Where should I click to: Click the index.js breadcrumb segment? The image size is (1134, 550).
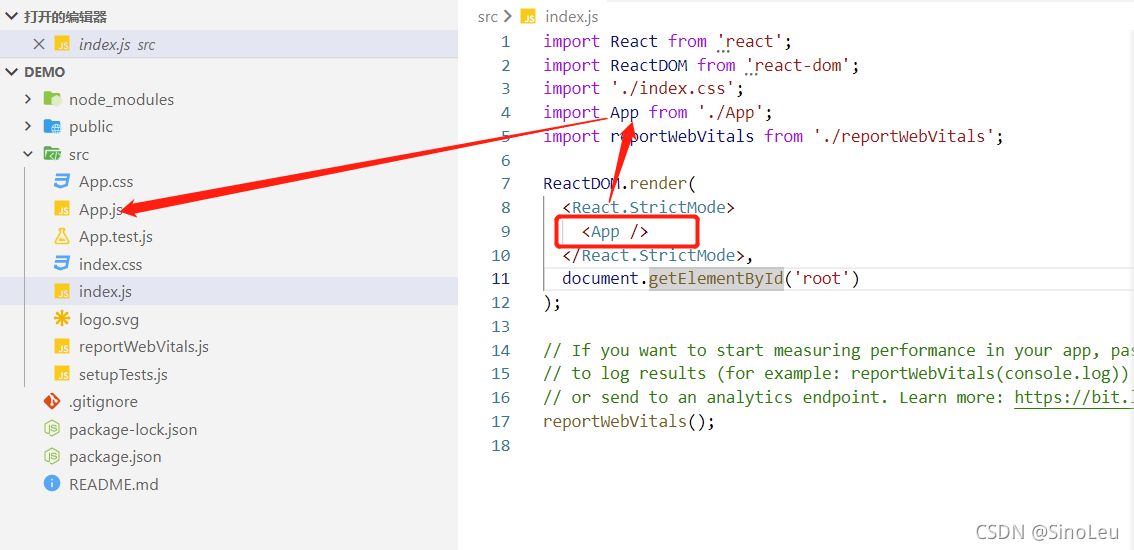(571, 16)
